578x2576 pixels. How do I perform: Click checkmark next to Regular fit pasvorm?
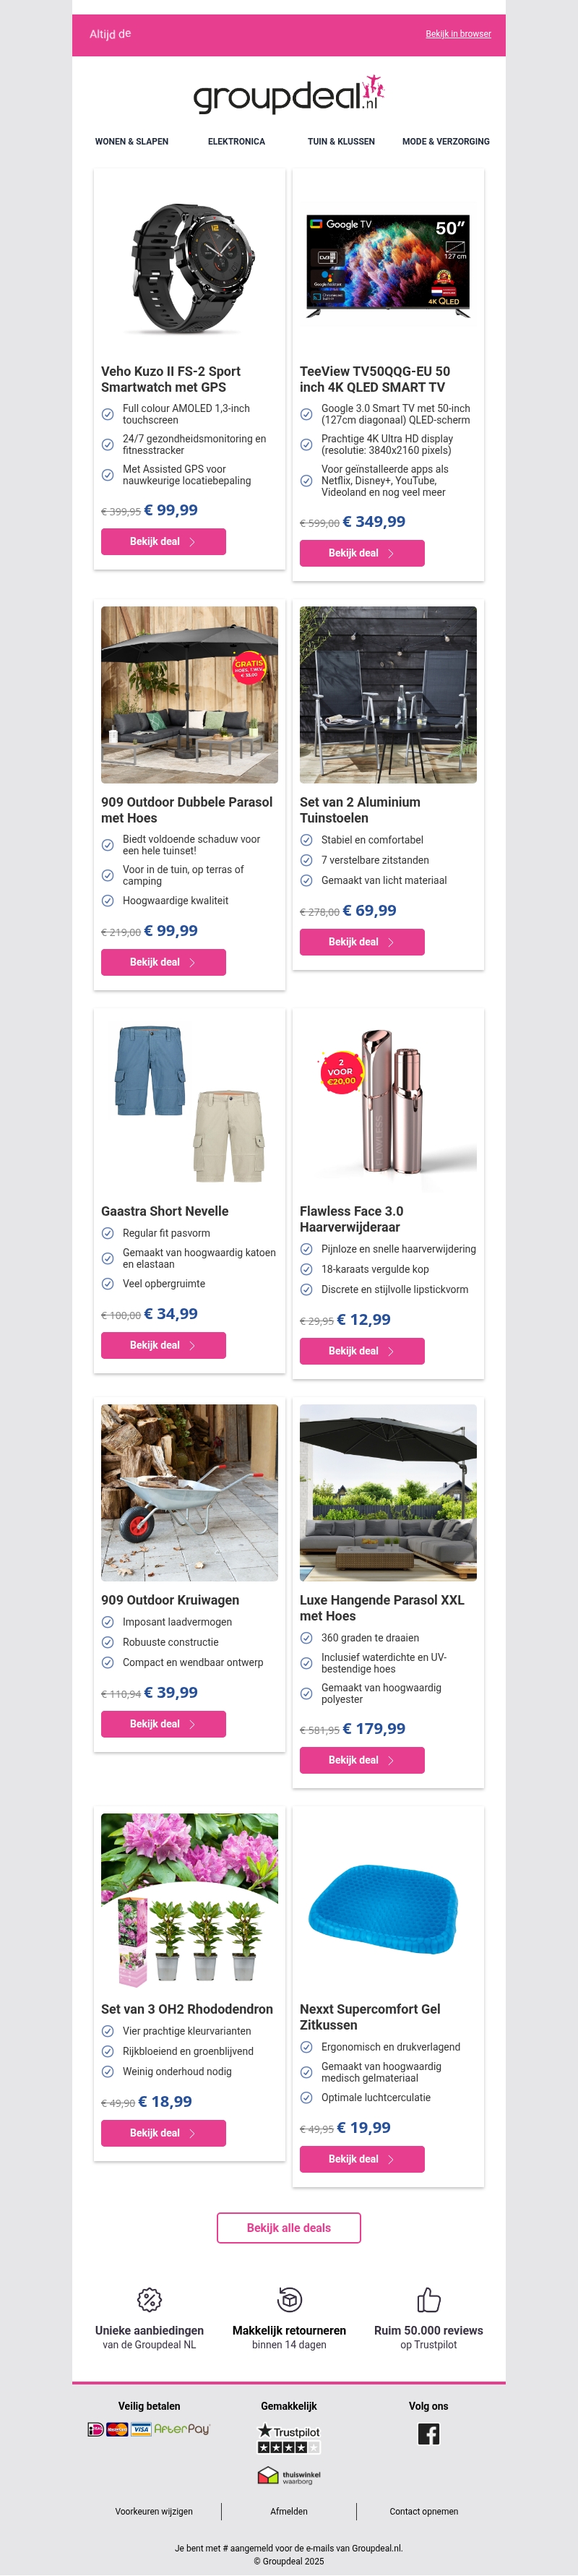coord(107,1233)
